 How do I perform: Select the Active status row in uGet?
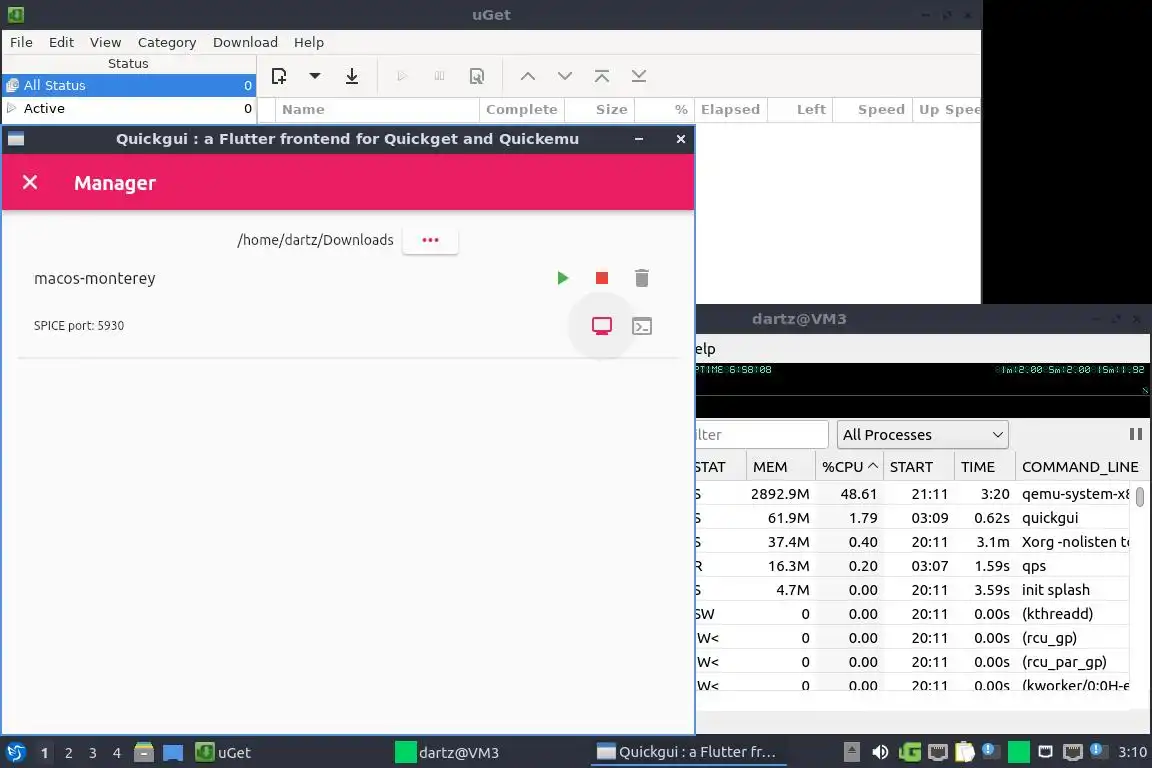pos(129,108)
